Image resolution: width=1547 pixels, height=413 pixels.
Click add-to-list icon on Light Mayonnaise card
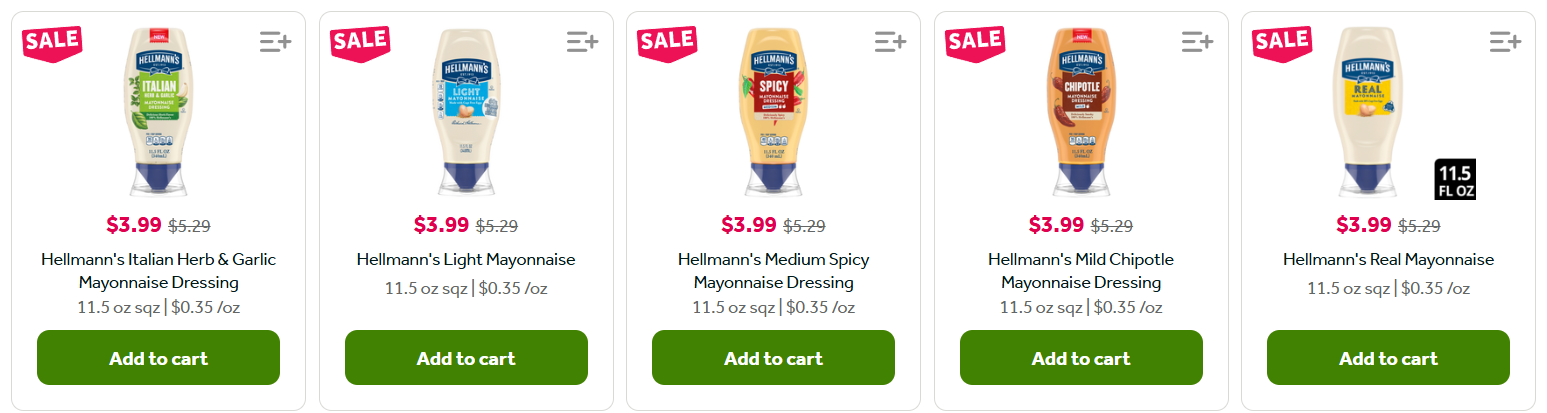(x=582, y=42)
